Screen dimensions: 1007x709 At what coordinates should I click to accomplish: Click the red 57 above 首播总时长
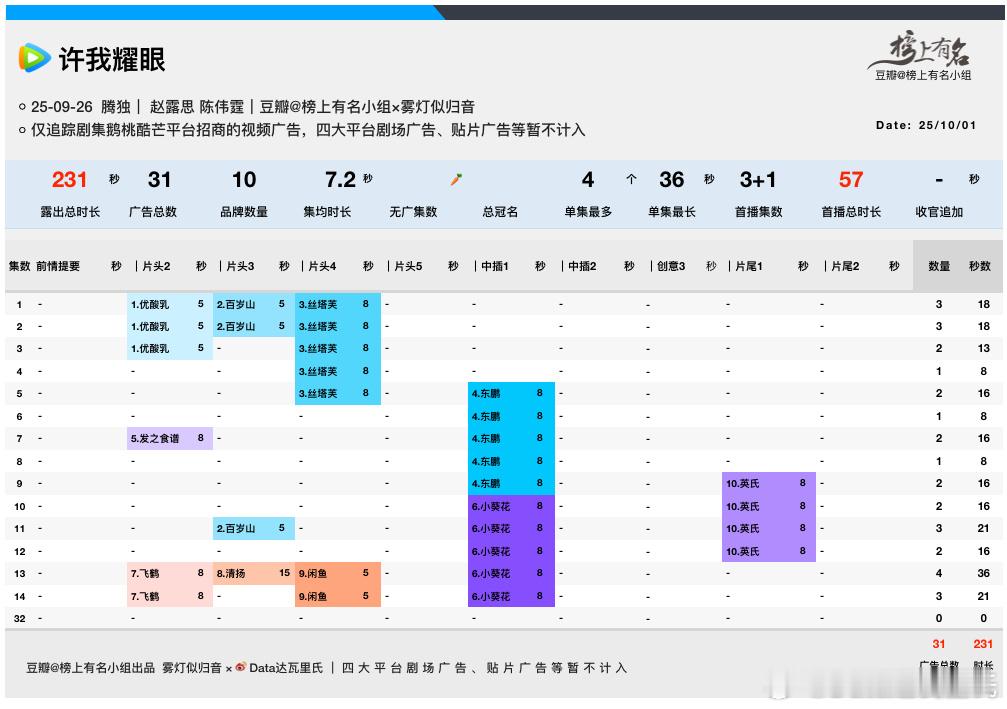851,179
